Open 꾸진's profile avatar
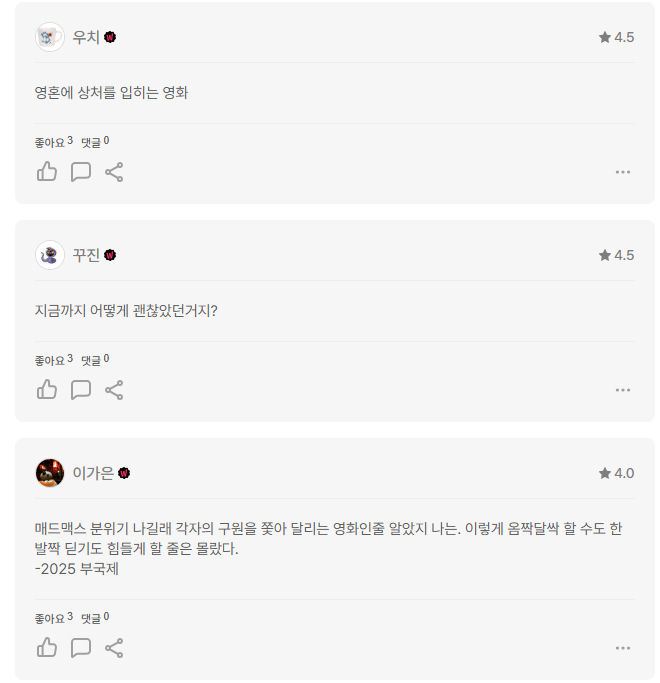 [x=50, y=255]
